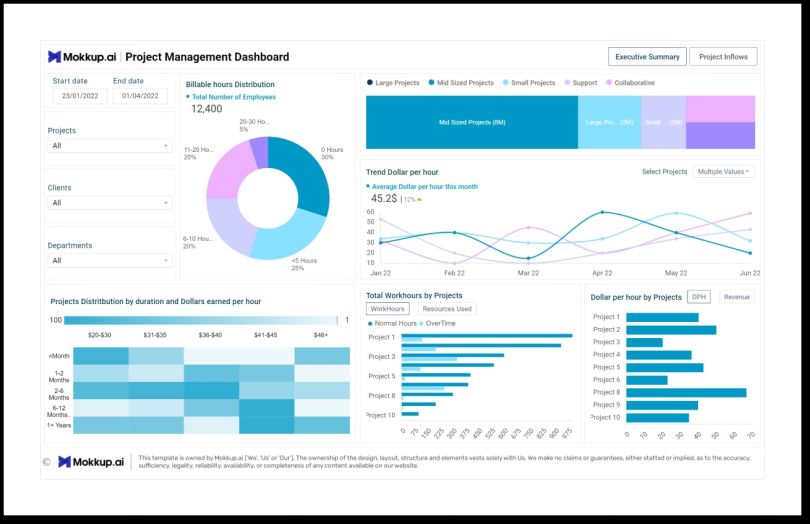
Task: Click the Mokkup.ai footer logo
Action: [91, 461]
